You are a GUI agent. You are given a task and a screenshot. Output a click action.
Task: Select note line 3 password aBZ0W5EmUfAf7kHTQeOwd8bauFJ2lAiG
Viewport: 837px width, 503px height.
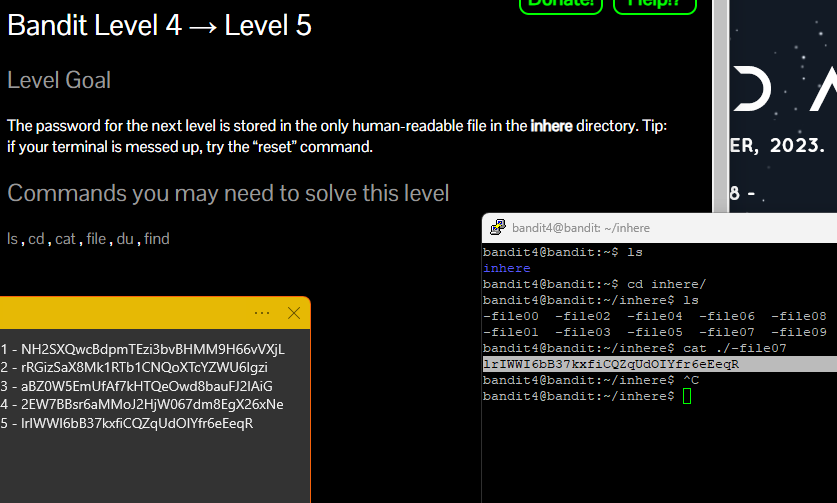point(147,386)
